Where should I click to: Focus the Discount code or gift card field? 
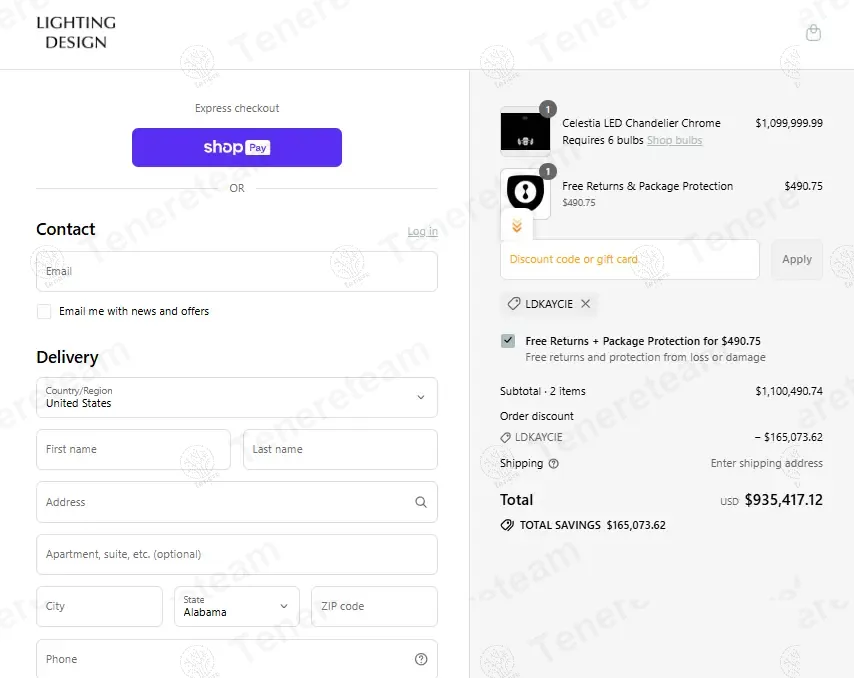click(x=630, y=259)
